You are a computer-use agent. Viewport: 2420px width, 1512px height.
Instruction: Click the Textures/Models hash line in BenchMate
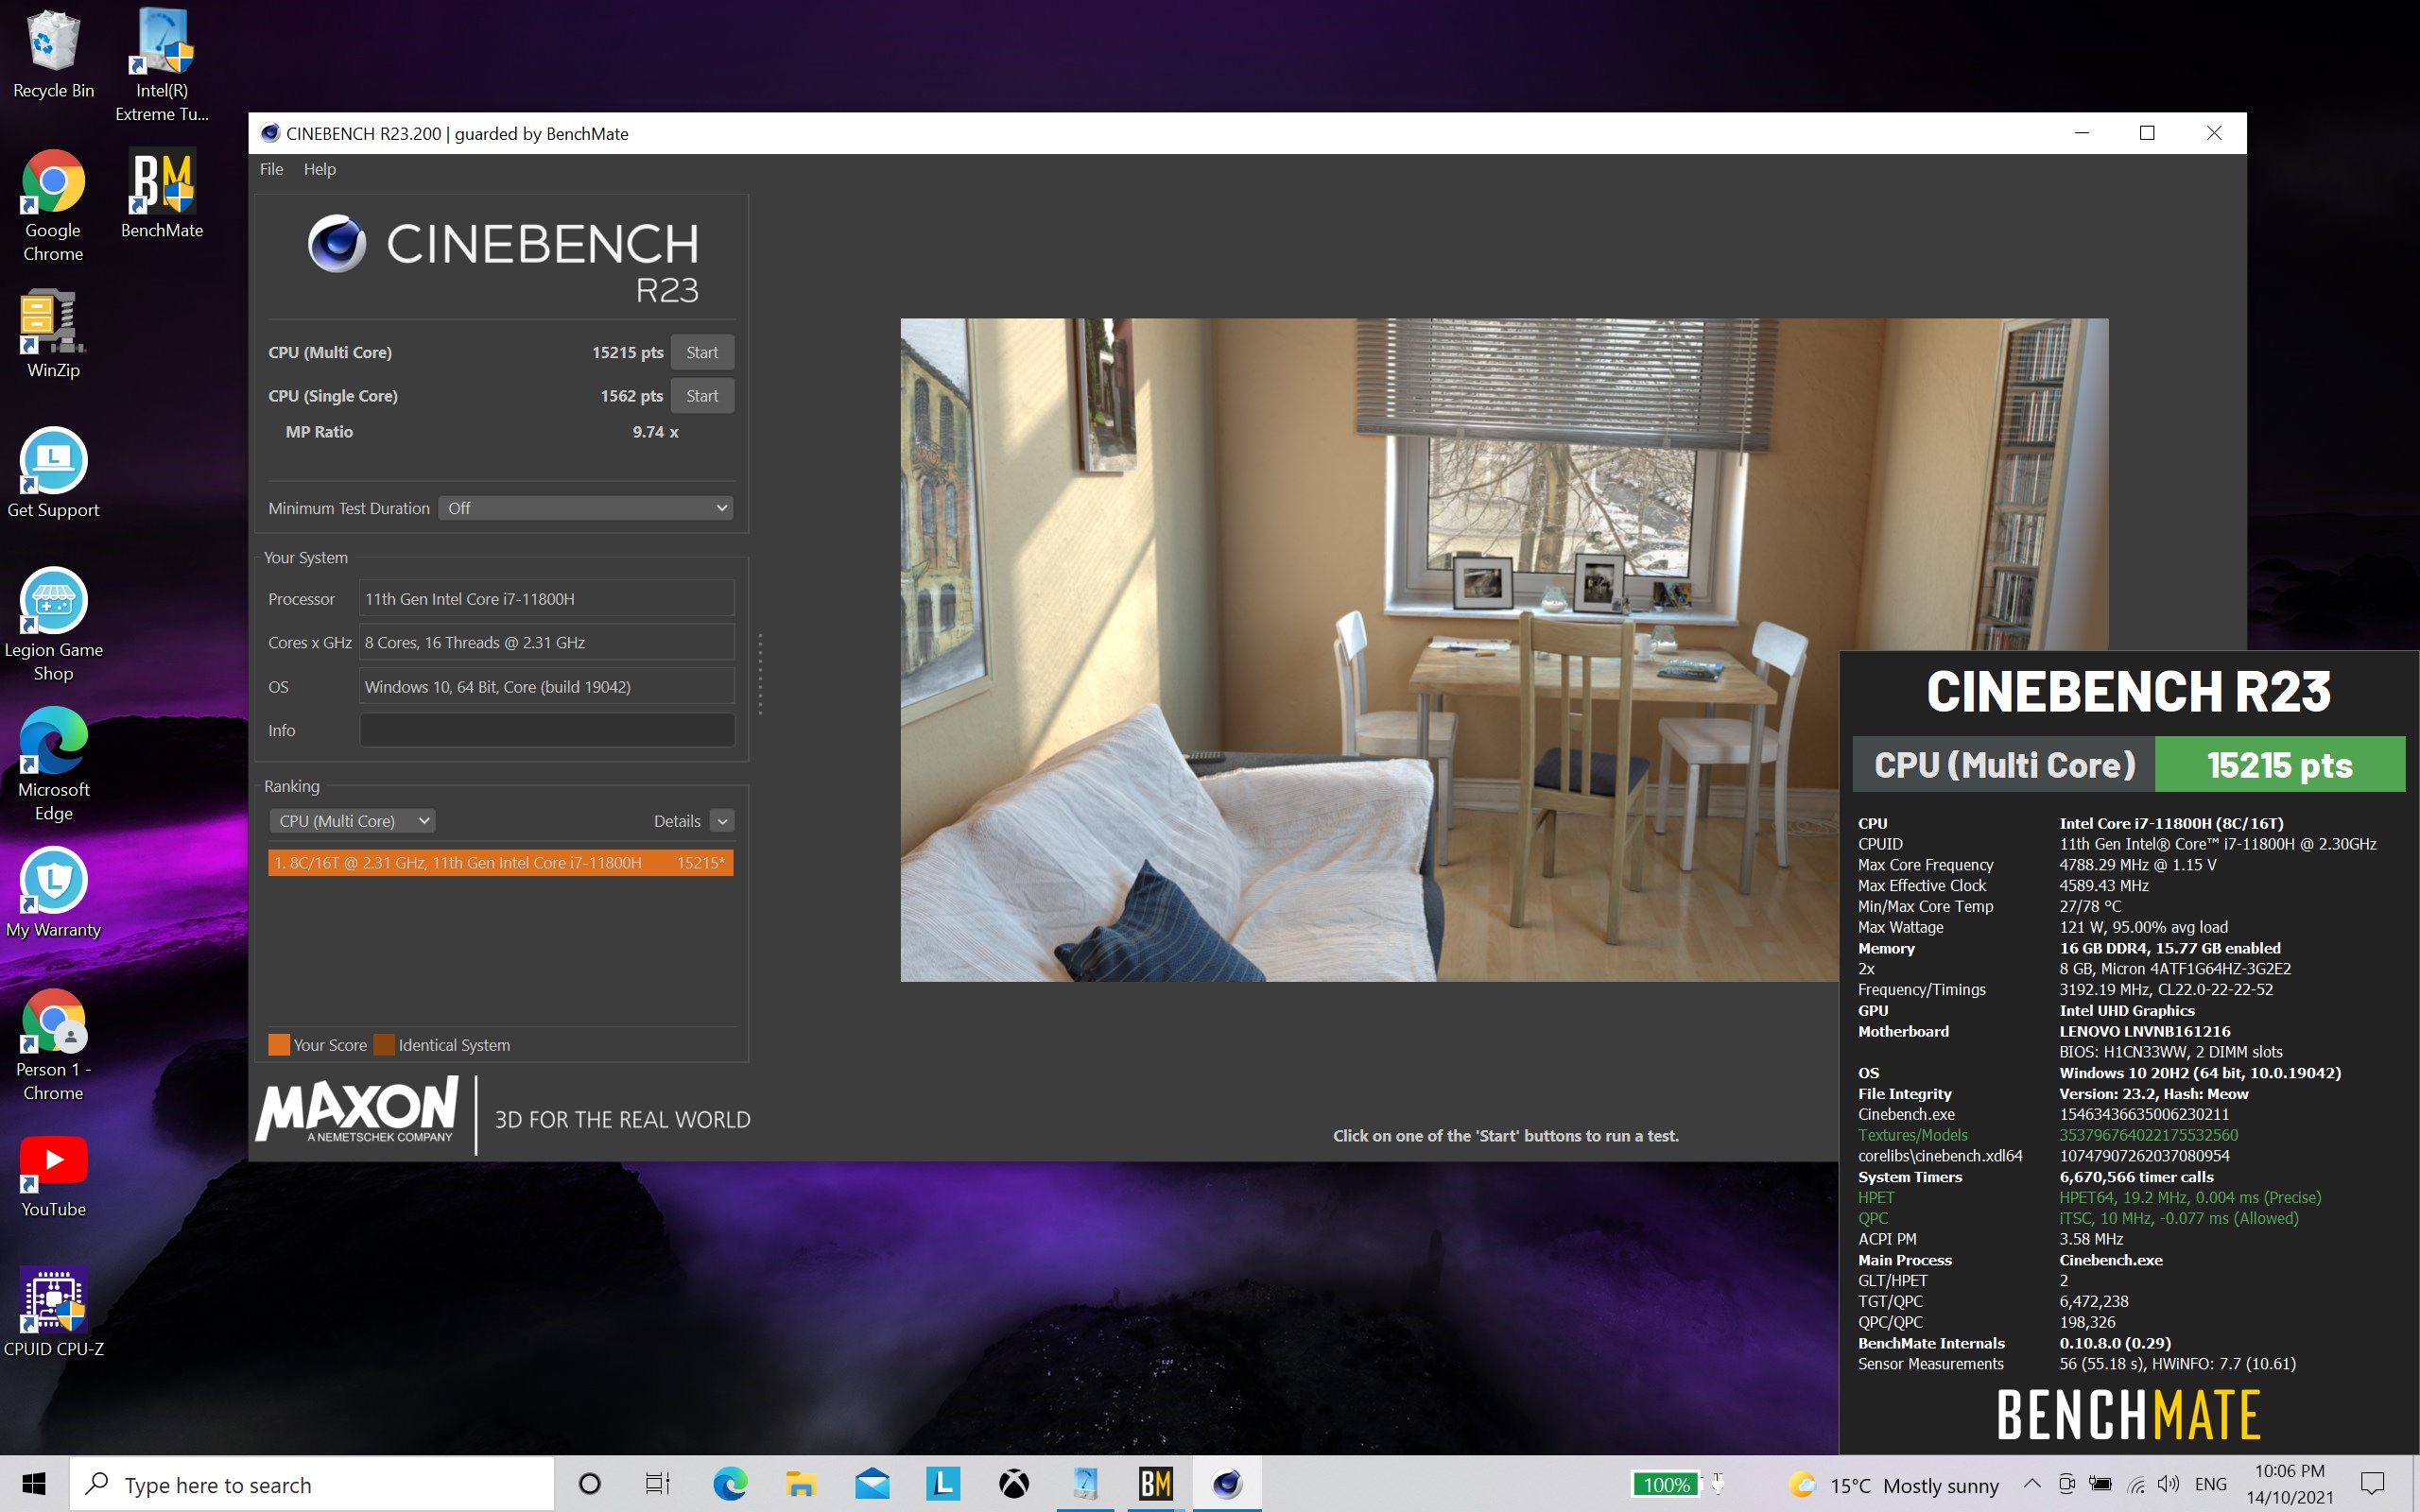2048,1135
